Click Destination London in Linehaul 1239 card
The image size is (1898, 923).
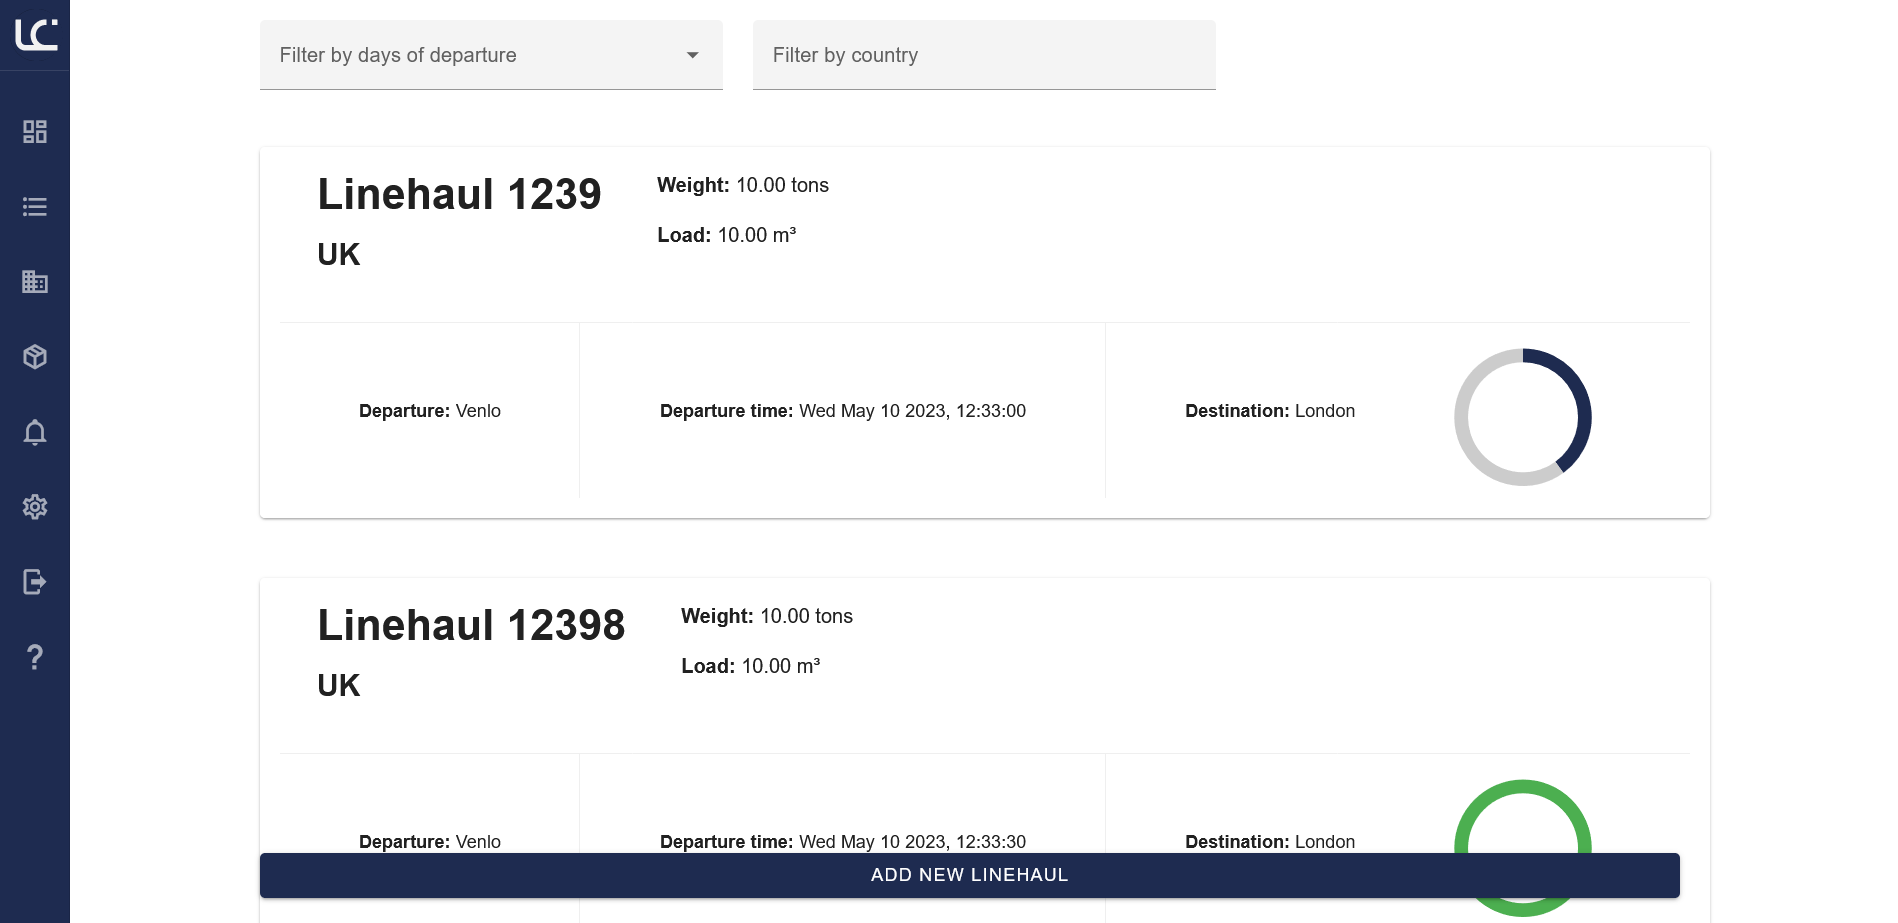pos(1269,411)
